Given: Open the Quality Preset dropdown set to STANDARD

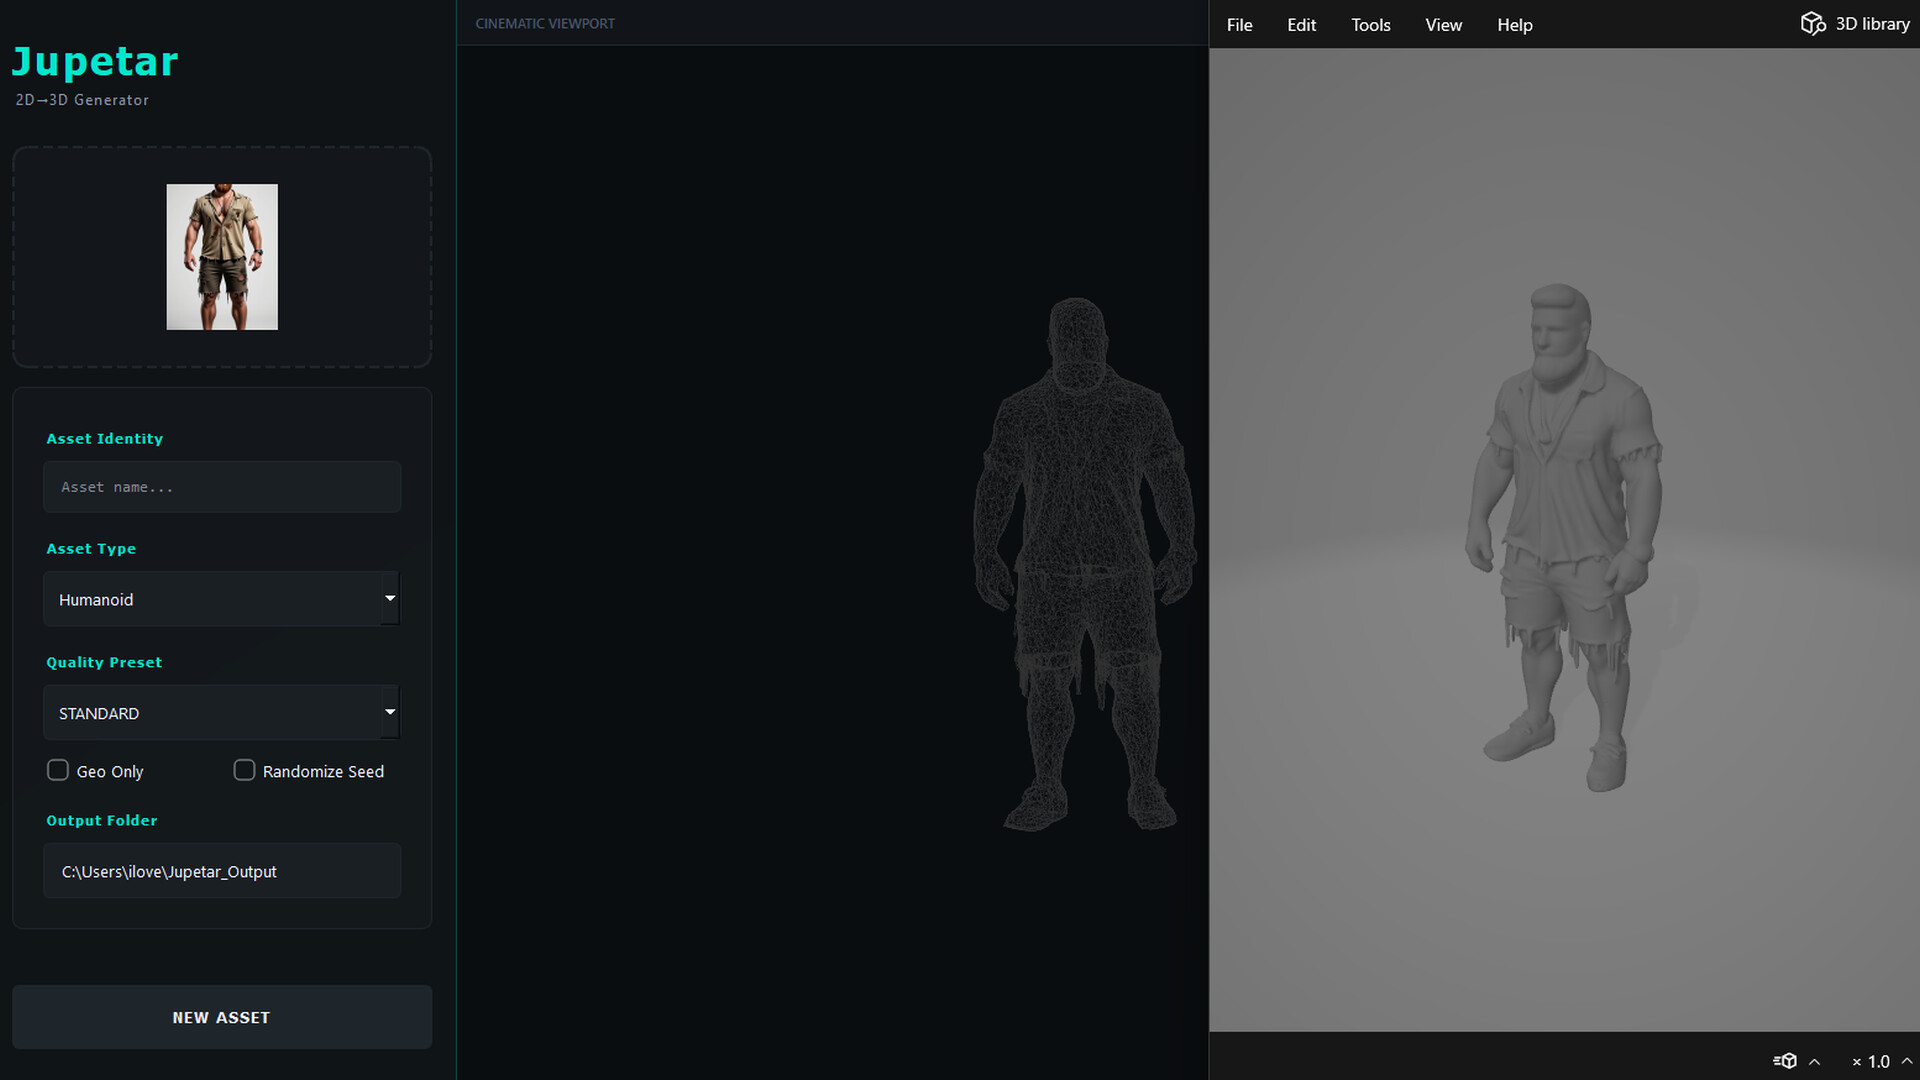Looking at the screenshot, I should coord(221,713).
